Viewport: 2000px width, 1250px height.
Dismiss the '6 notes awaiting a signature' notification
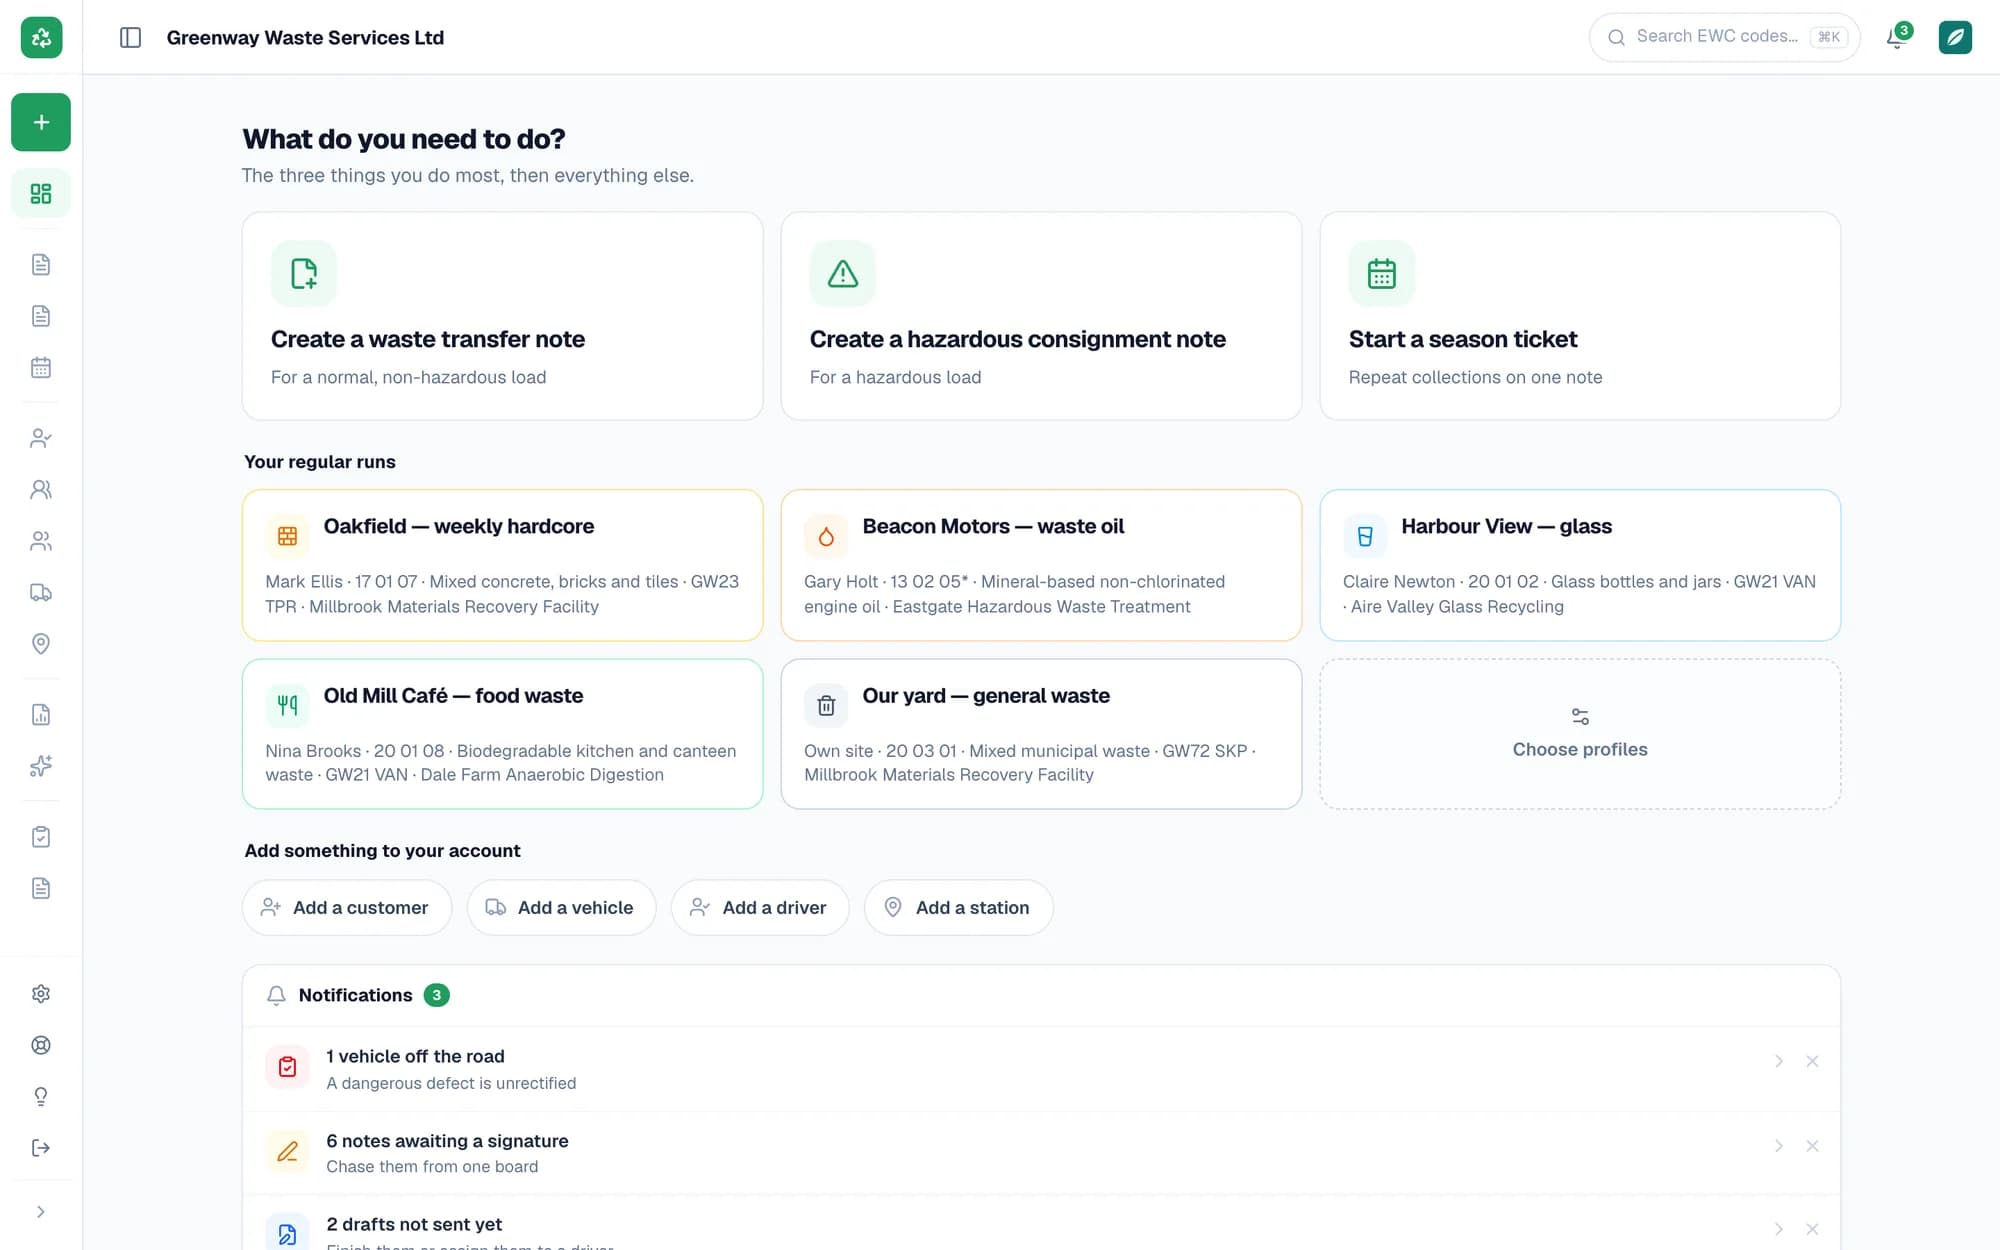click(1812, 1146)
